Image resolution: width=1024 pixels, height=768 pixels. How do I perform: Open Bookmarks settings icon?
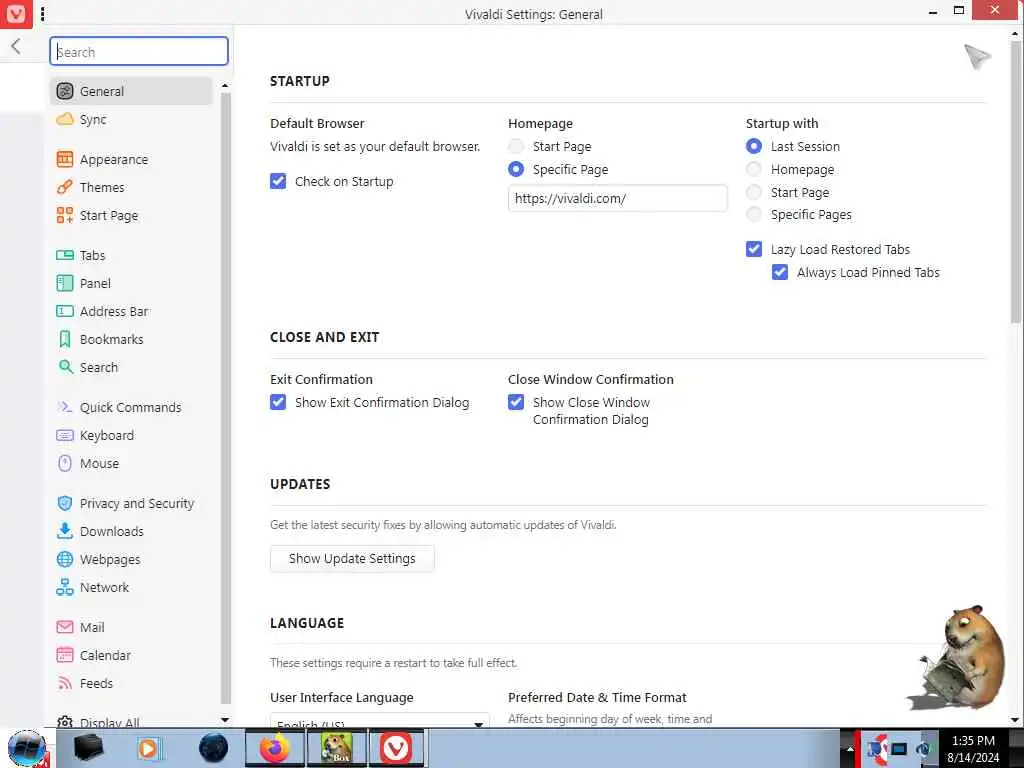[65, 340]
